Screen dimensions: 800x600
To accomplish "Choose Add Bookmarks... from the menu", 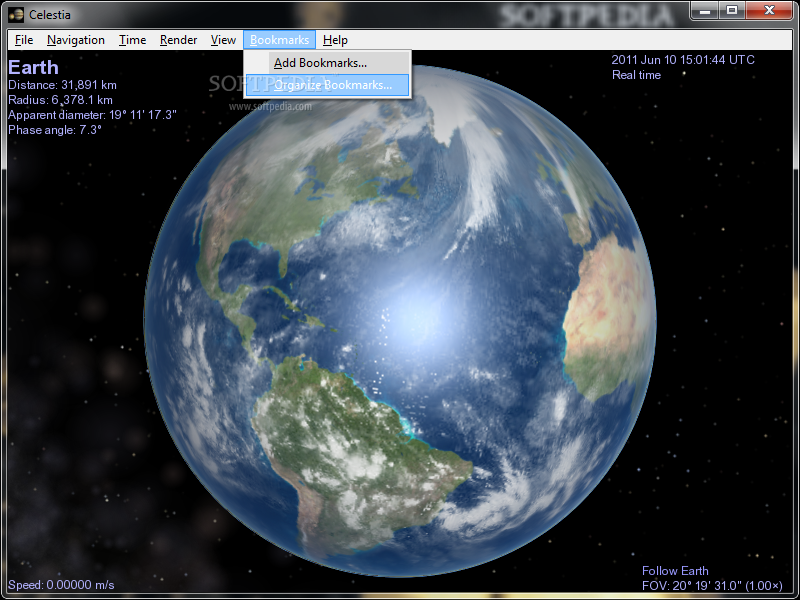I will point(328,63).
